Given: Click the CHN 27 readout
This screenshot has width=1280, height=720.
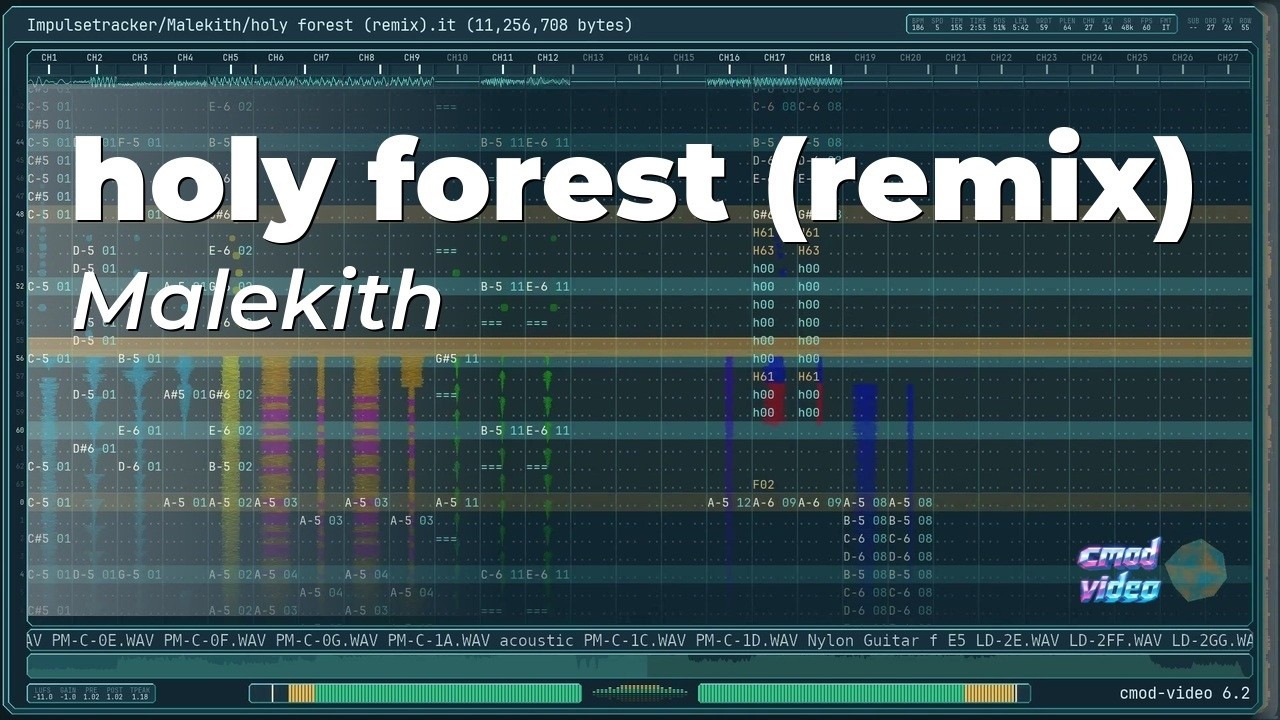Looking at the screenshot, I should (x=1088, y=24).
